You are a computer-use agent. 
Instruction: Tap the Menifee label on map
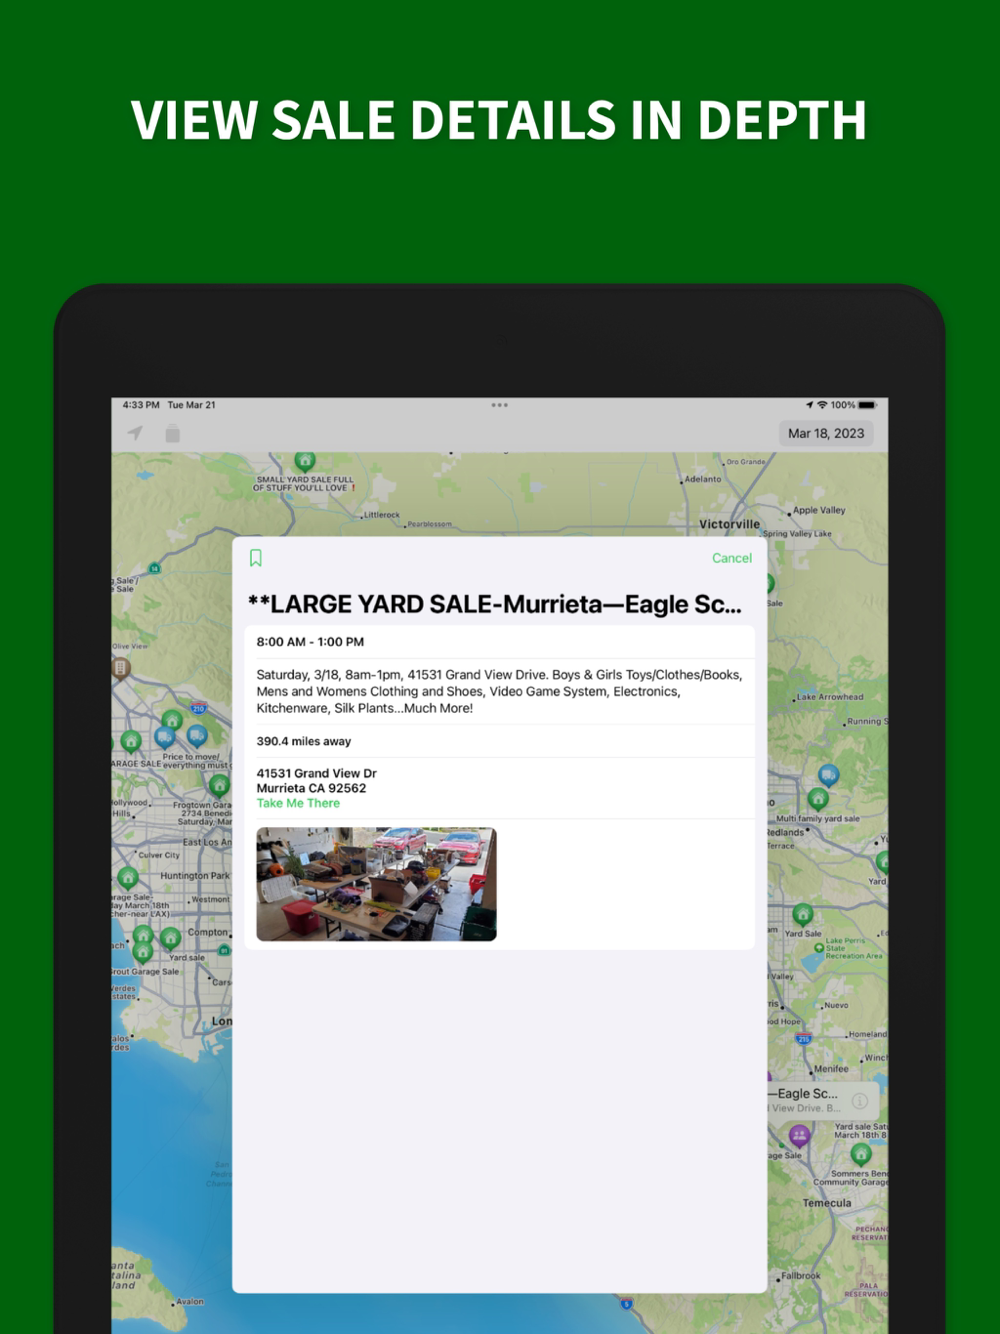tap(830, 1068)
